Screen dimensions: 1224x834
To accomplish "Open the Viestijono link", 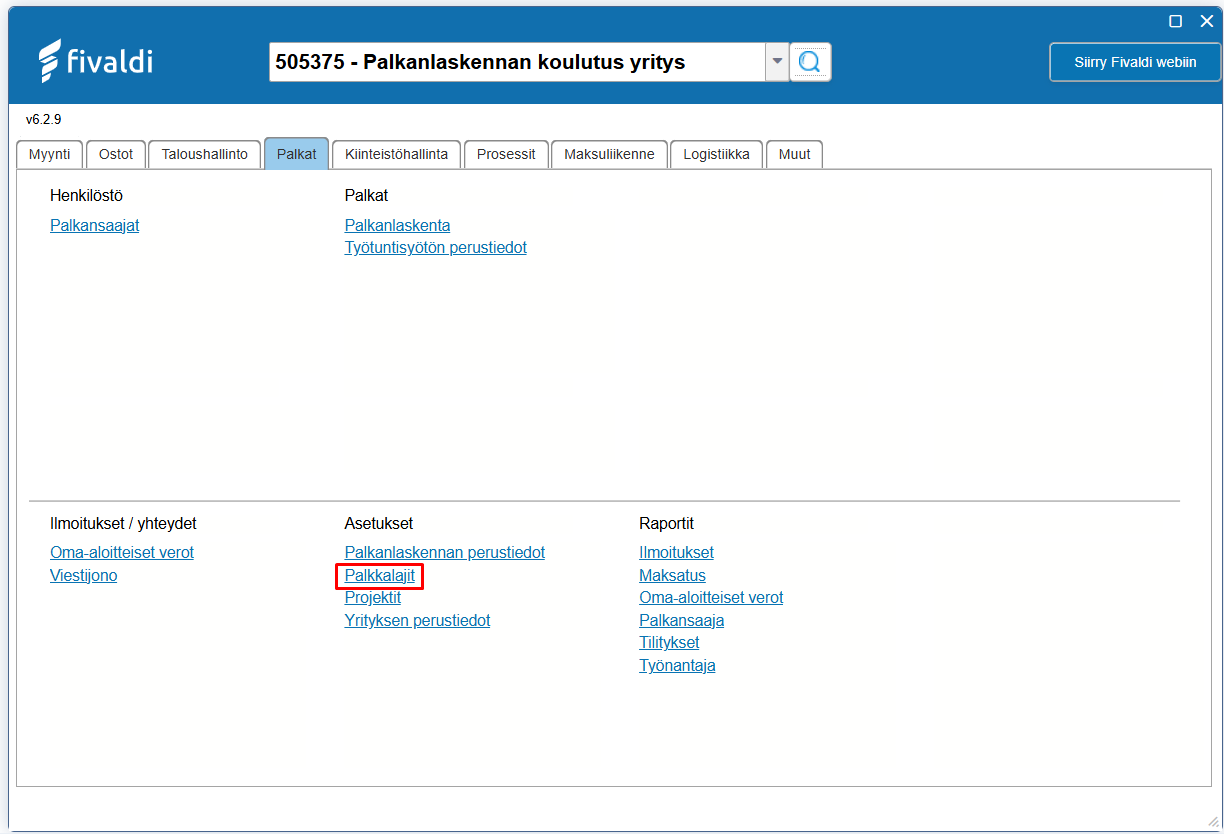I will pos(84,576).
